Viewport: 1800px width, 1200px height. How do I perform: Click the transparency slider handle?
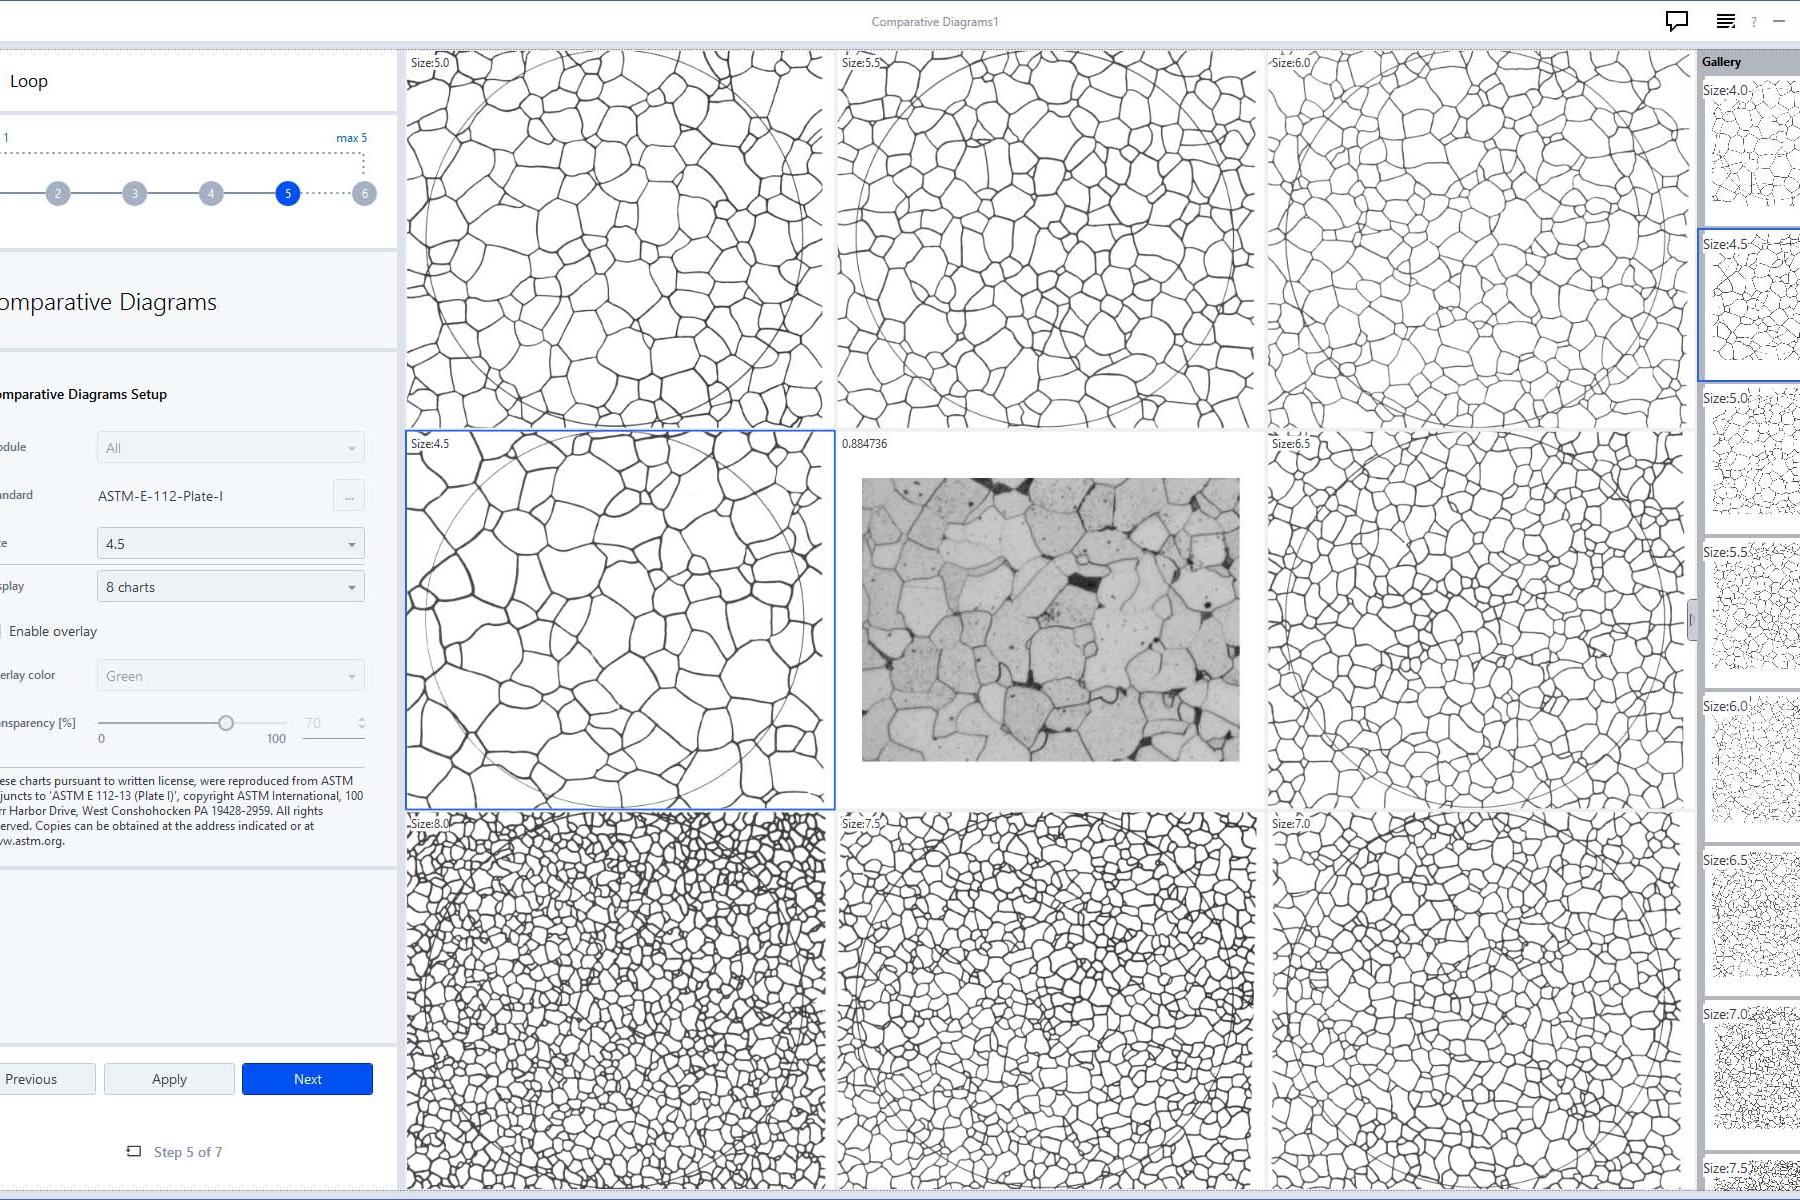click(226, 723)
